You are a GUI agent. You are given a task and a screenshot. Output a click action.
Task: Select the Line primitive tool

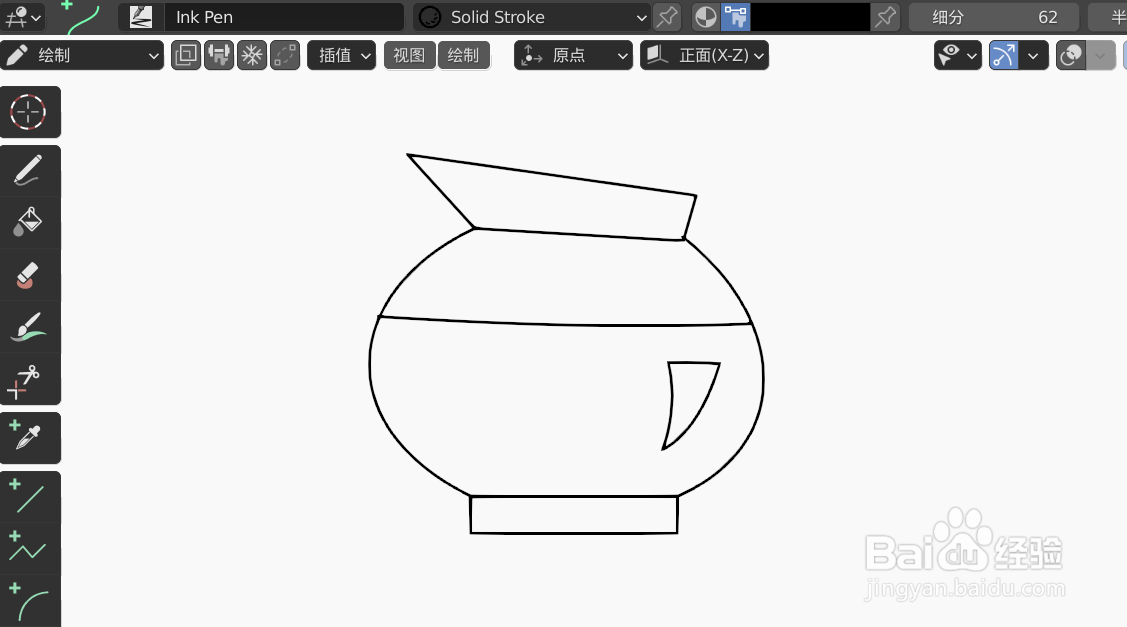pos(29,497)
